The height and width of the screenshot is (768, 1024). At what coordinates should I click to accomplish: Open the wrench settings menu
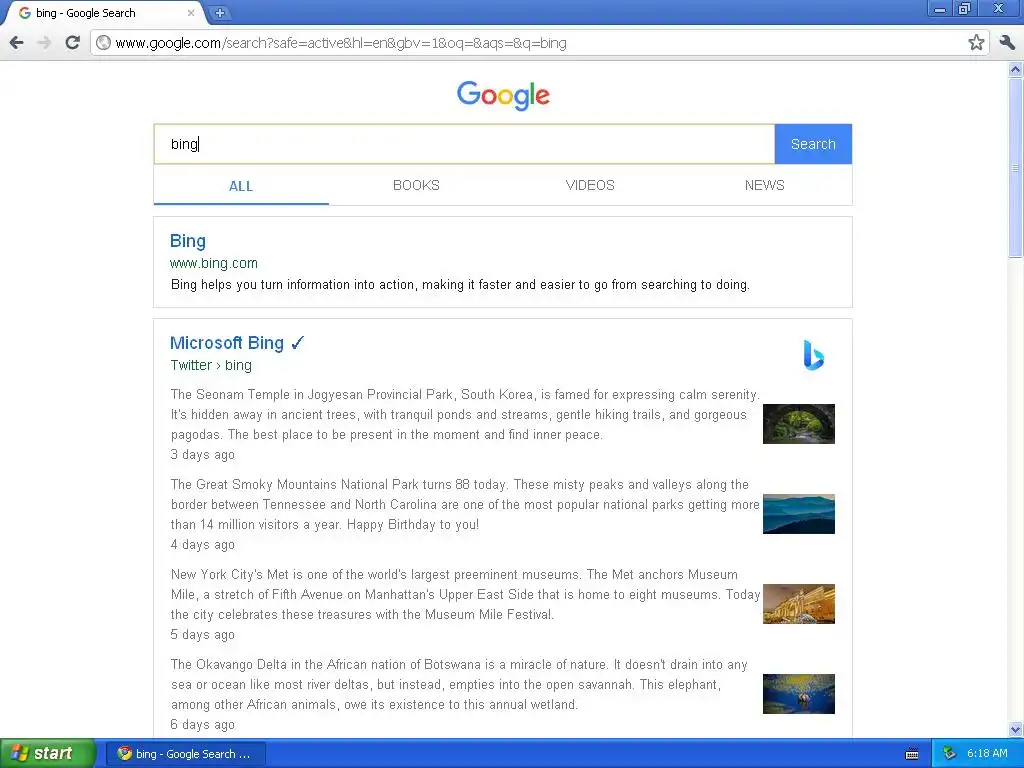click(x=1007, y=43)
